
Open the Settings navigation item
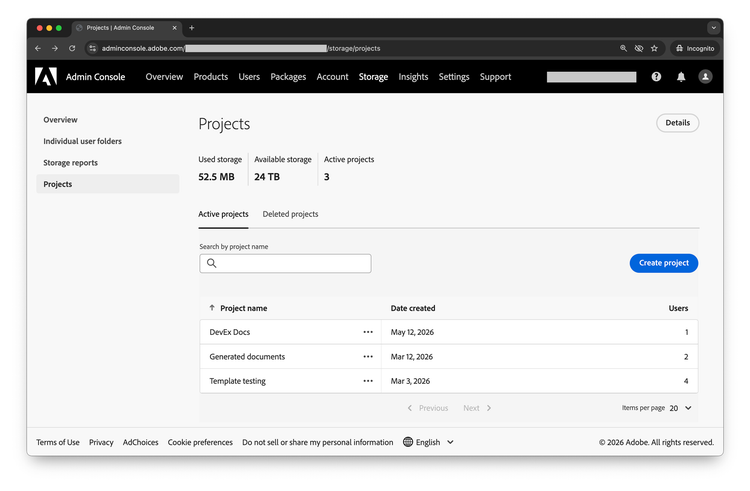[454, 76]
